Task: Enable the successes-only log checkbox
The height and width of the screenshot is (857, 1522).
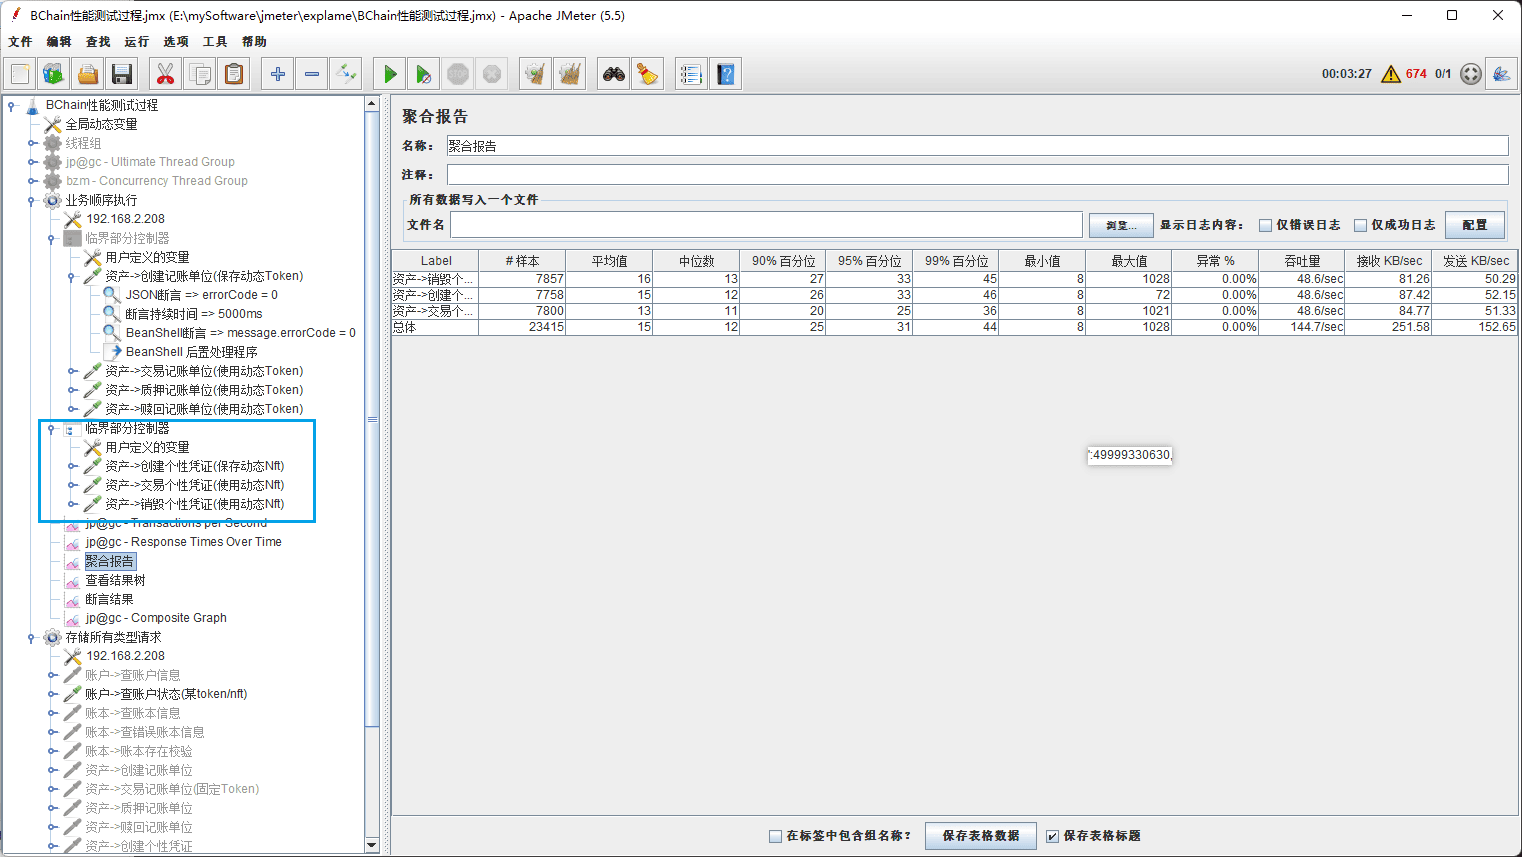Action: tap(1360, 225)
